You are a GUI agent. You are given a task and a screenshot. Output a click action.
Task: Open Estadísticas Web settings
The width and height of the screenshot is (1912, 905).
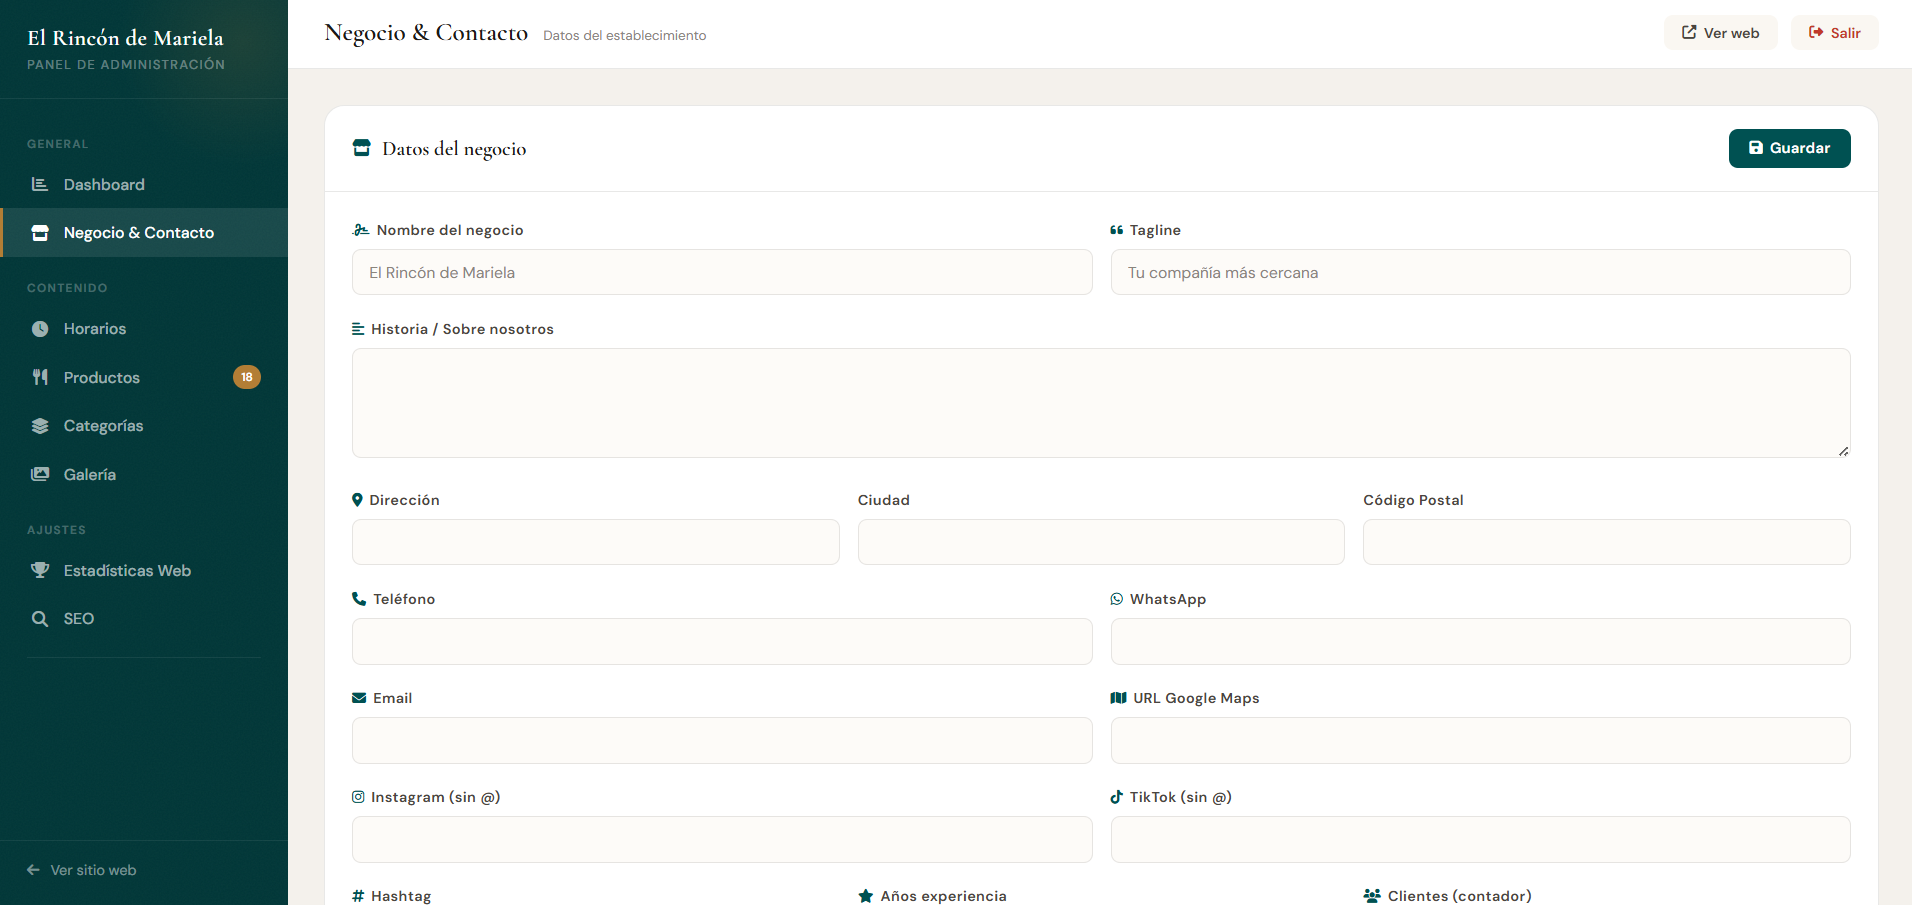[144, 570]
